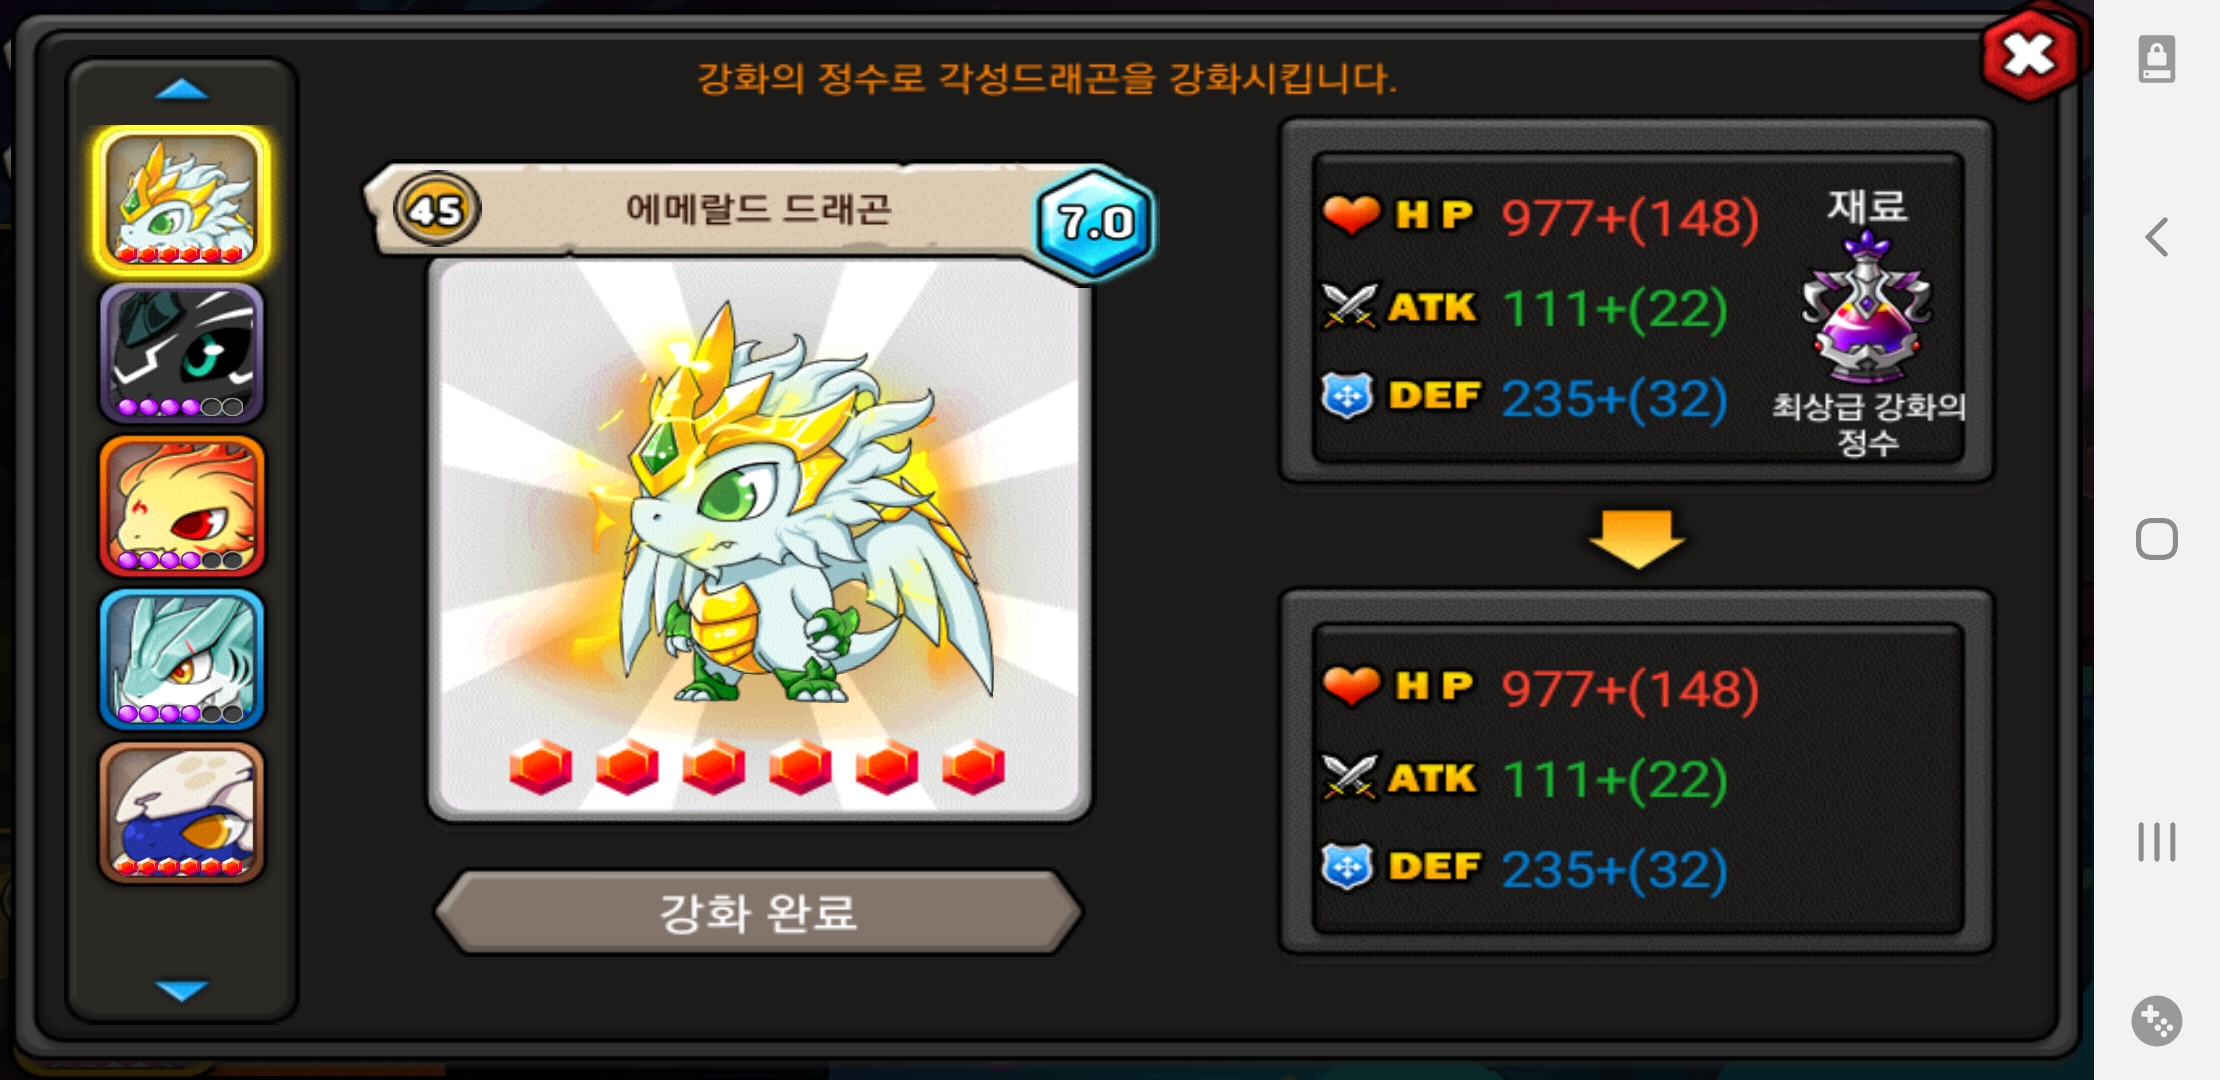Image resolution: width=2220 pixels, height=1080 pixels.
Task: Tap the Android back navigation arrow
Action: pyautogui.click(x=2157, y=238)
